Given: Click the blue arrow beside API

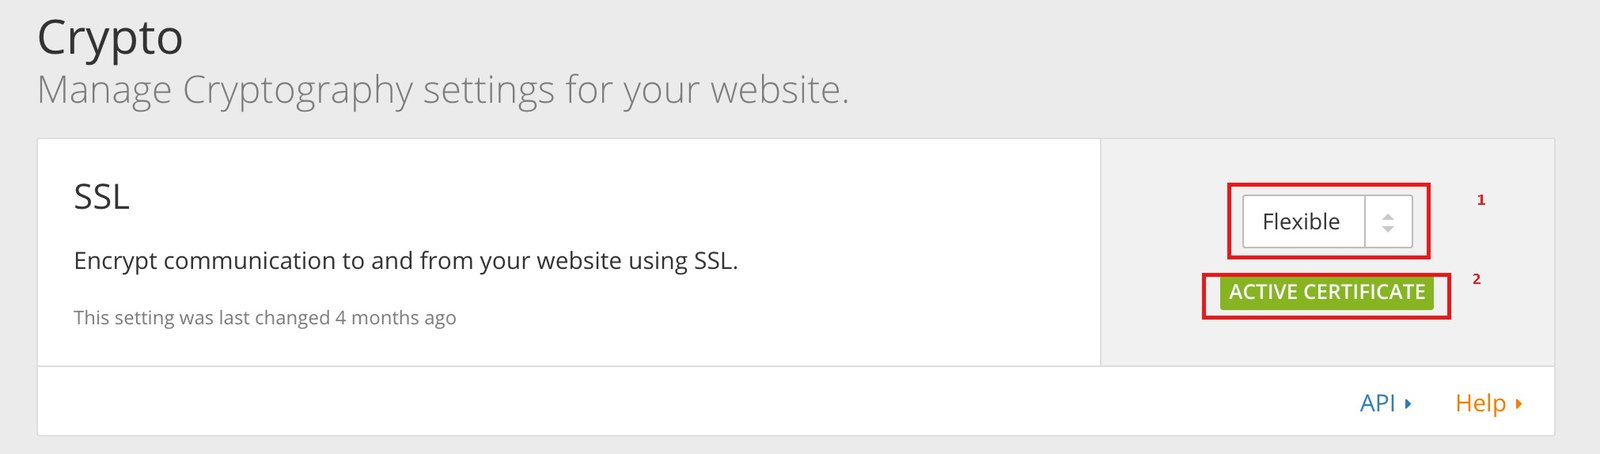Looking at the screenshot, I should tap(1408, 404).
